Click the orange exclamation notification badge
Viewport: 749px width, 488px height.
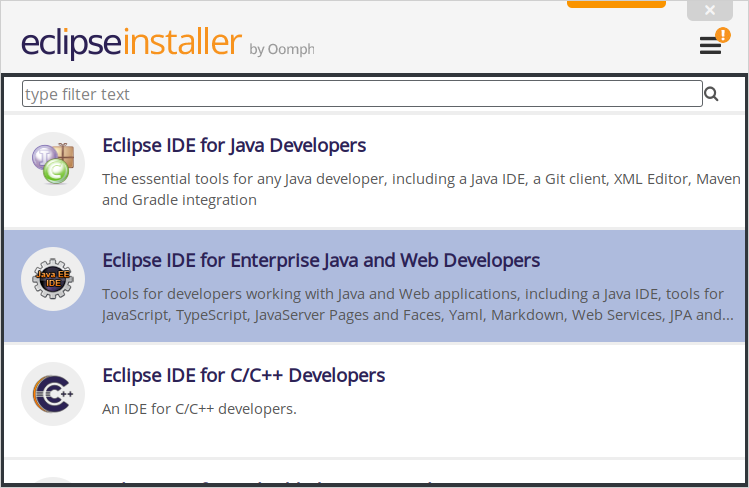pos(723,35)
